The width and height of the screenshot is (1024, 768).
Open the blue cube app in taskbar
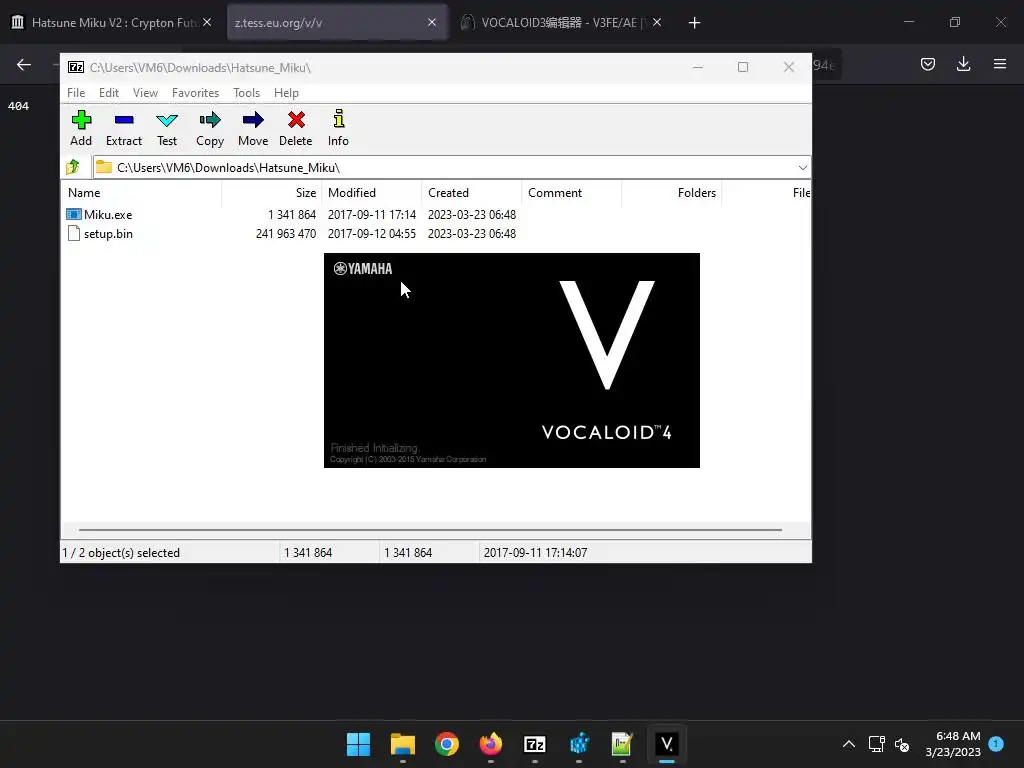point(579,744)
